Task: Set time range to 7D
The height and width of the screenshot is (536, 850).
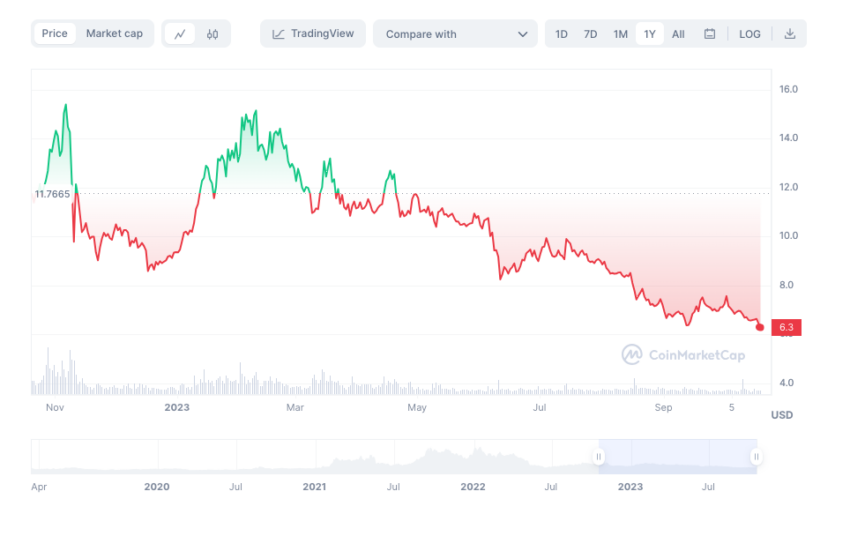Action: pyautogui.click(x=591, y=34)
